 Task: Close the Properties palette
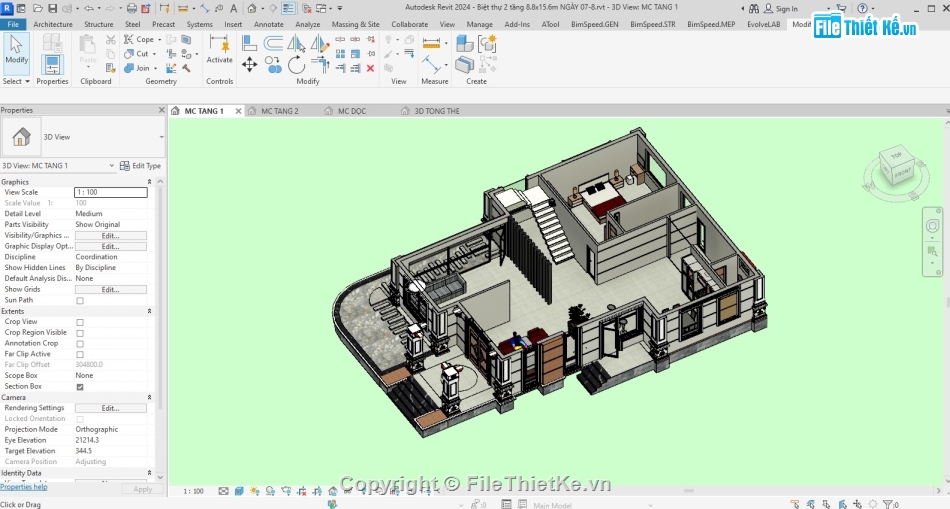(161, 110)
